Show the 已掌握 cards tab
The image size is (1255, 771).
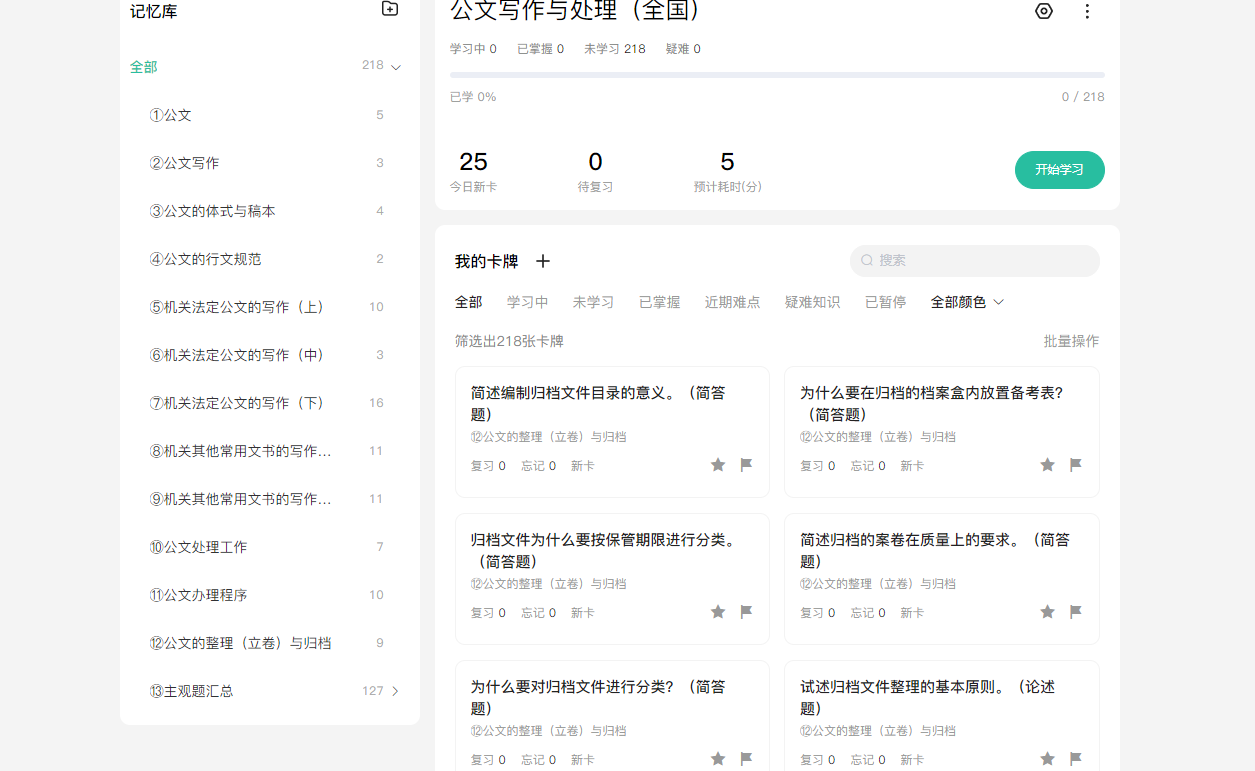click(660, 302)
